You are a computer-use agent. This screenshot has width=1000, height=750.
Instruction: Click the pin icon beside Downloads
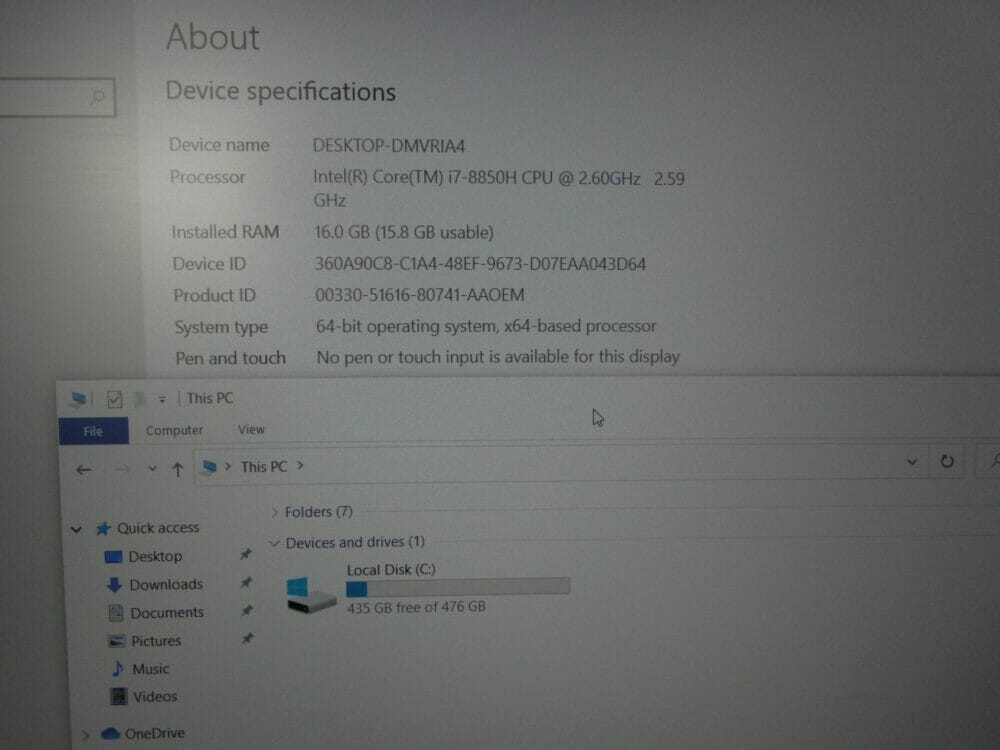click(x=246, y=582)
